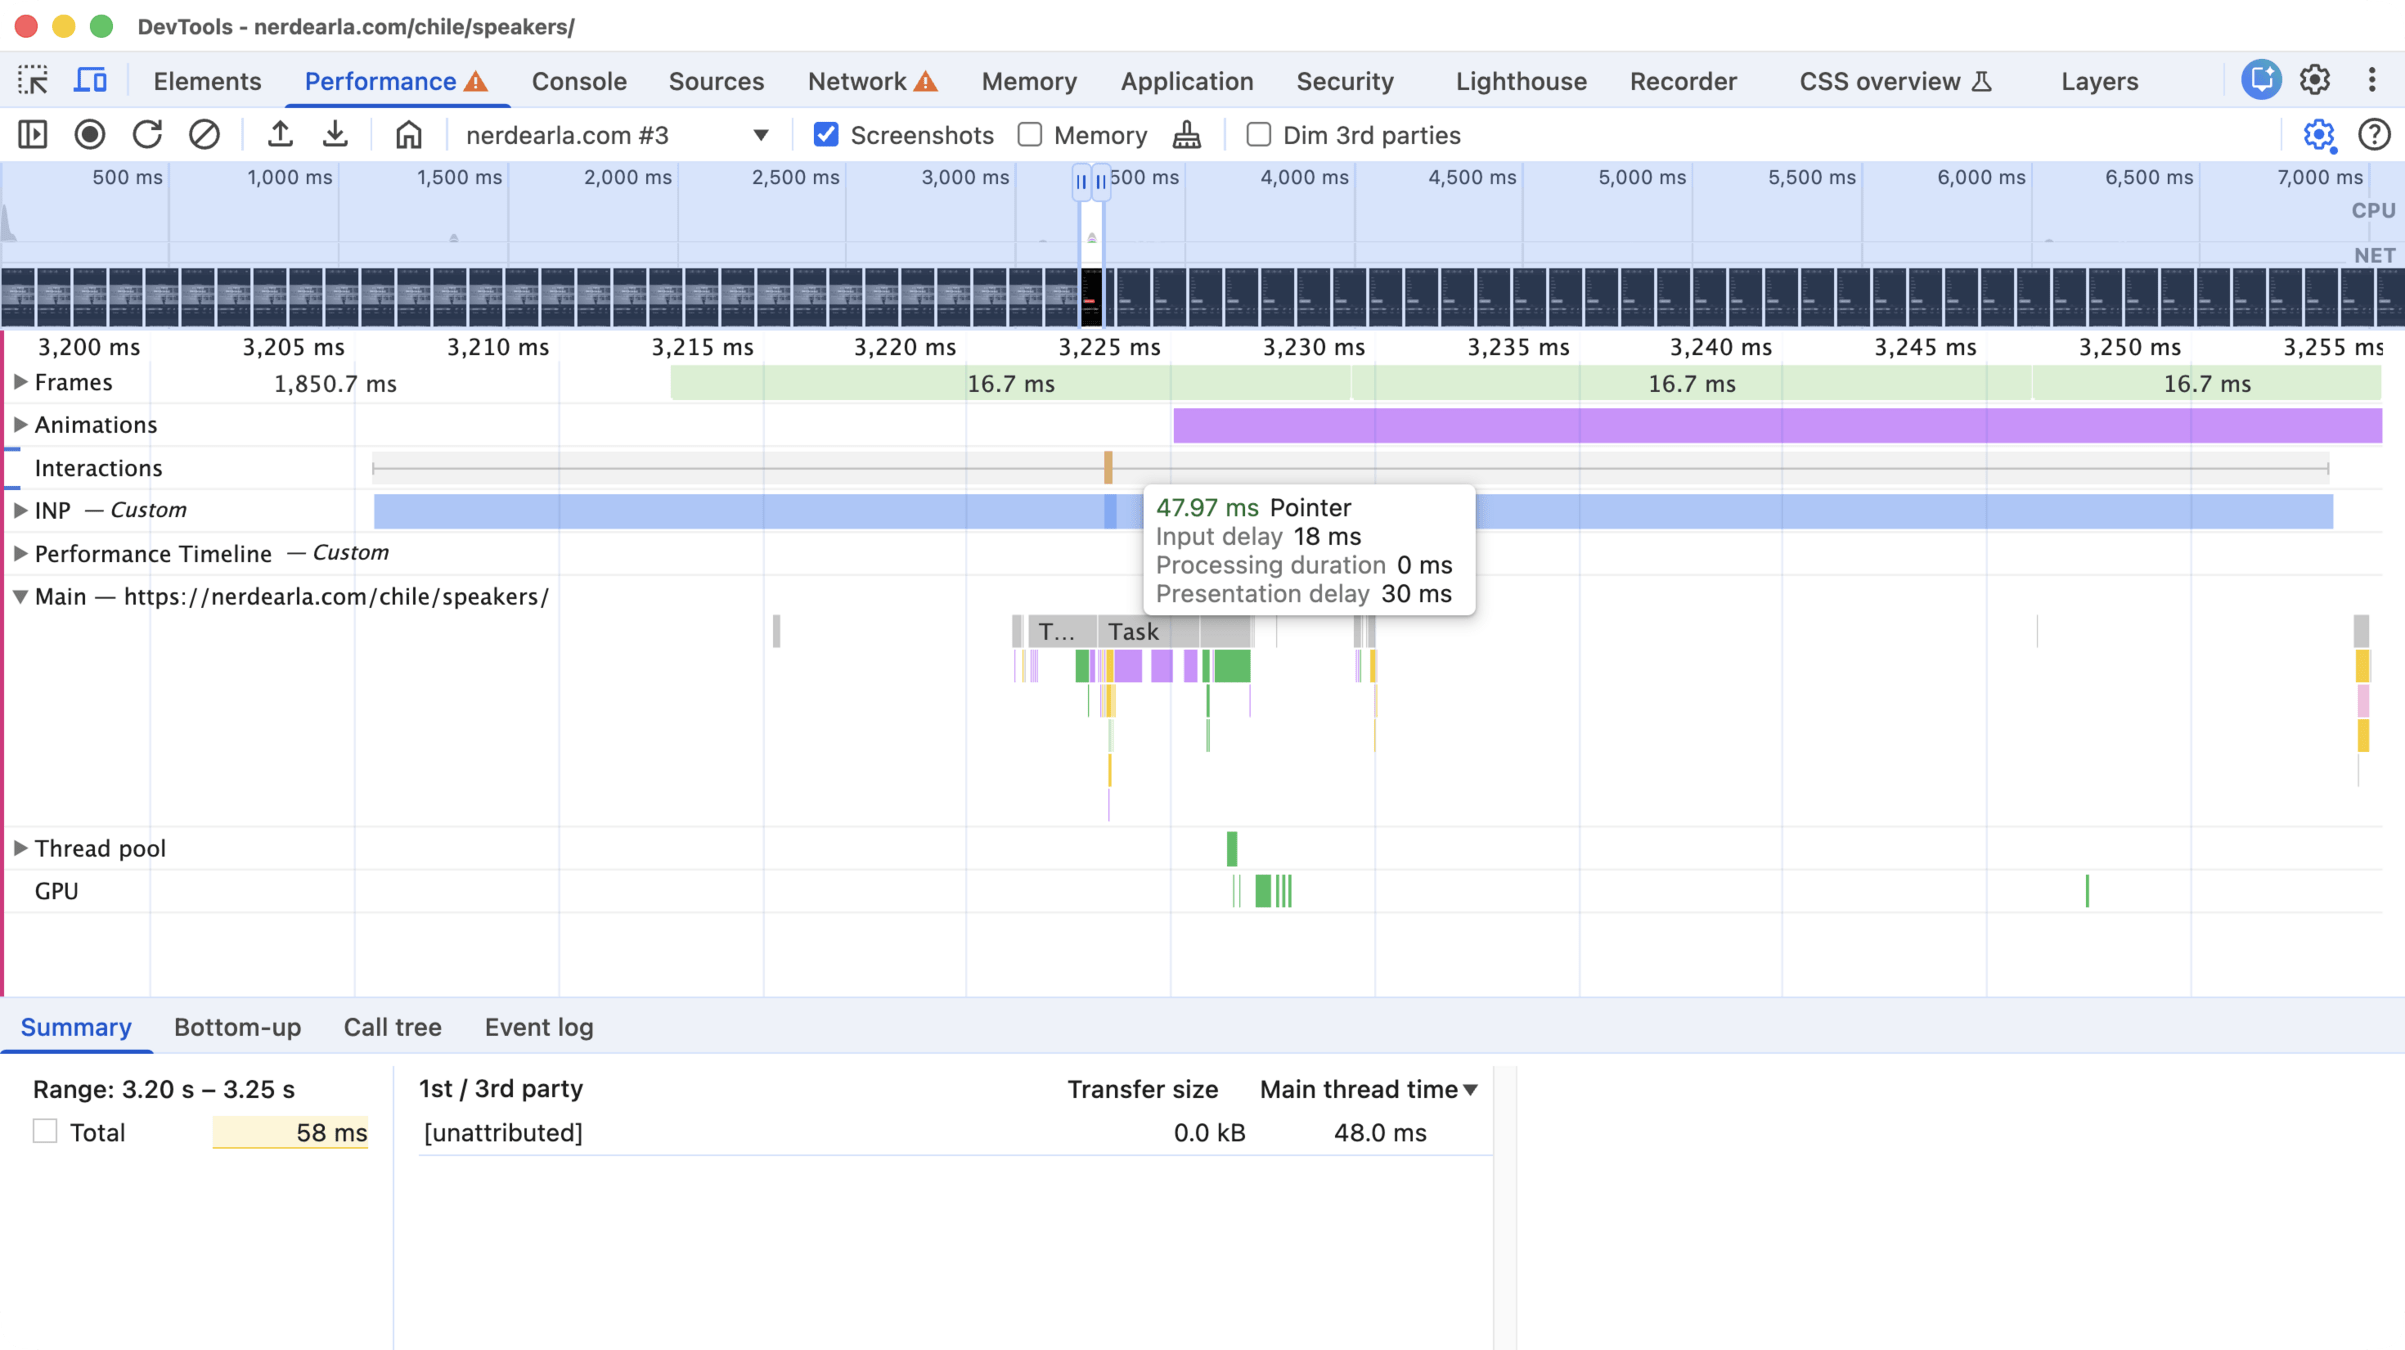This screenshot has height=1350, width=2405.
Task: Clear the current performance recording
Action: coord(204,135)
